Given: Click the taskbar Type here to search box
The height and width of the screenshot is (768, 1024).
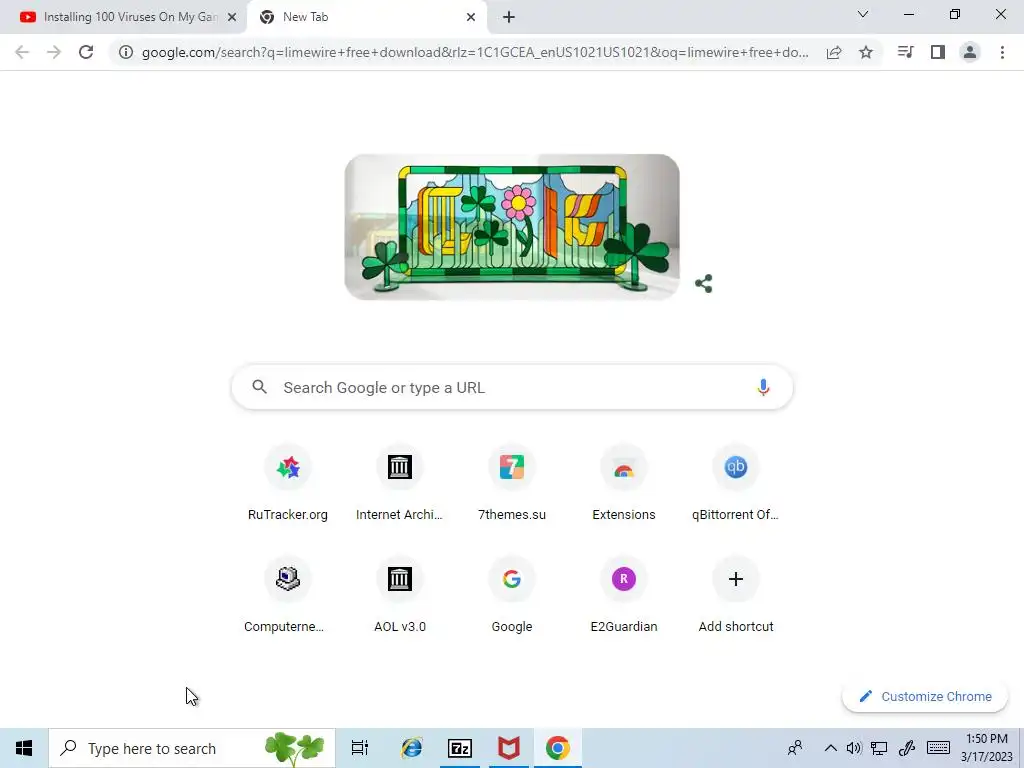Looking at the screenshot, I should [x=192, y=748].
